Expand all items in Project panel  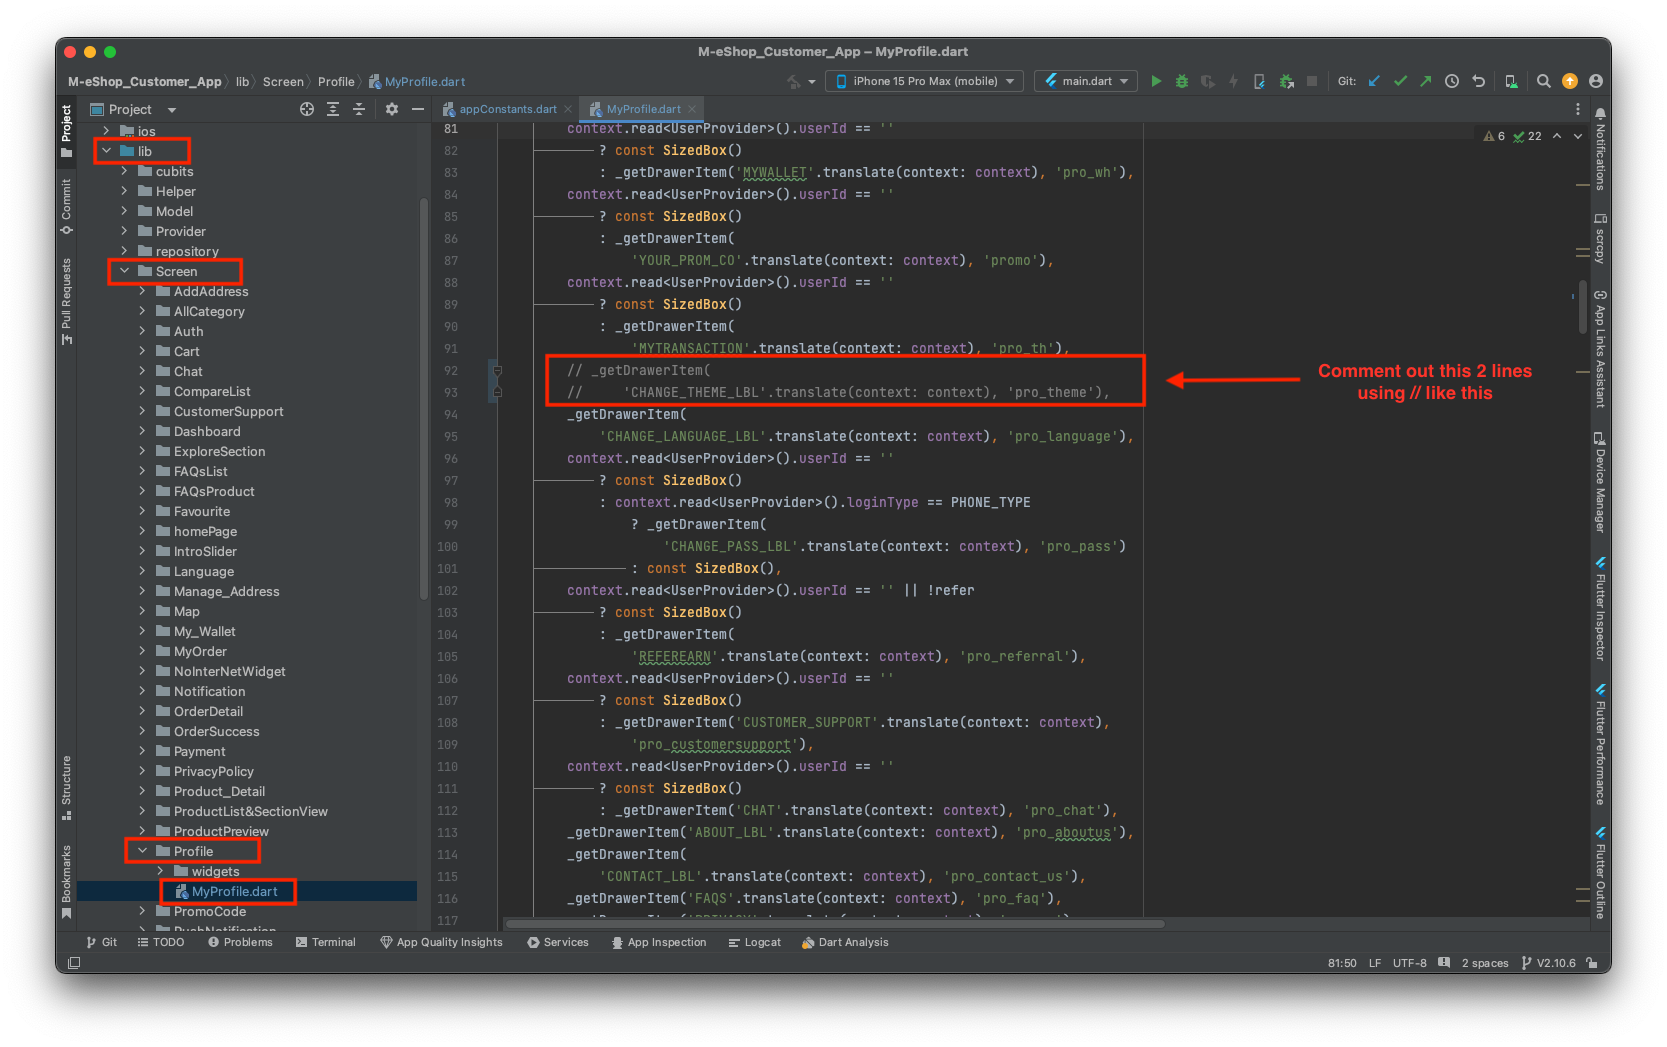pos(333,109)
